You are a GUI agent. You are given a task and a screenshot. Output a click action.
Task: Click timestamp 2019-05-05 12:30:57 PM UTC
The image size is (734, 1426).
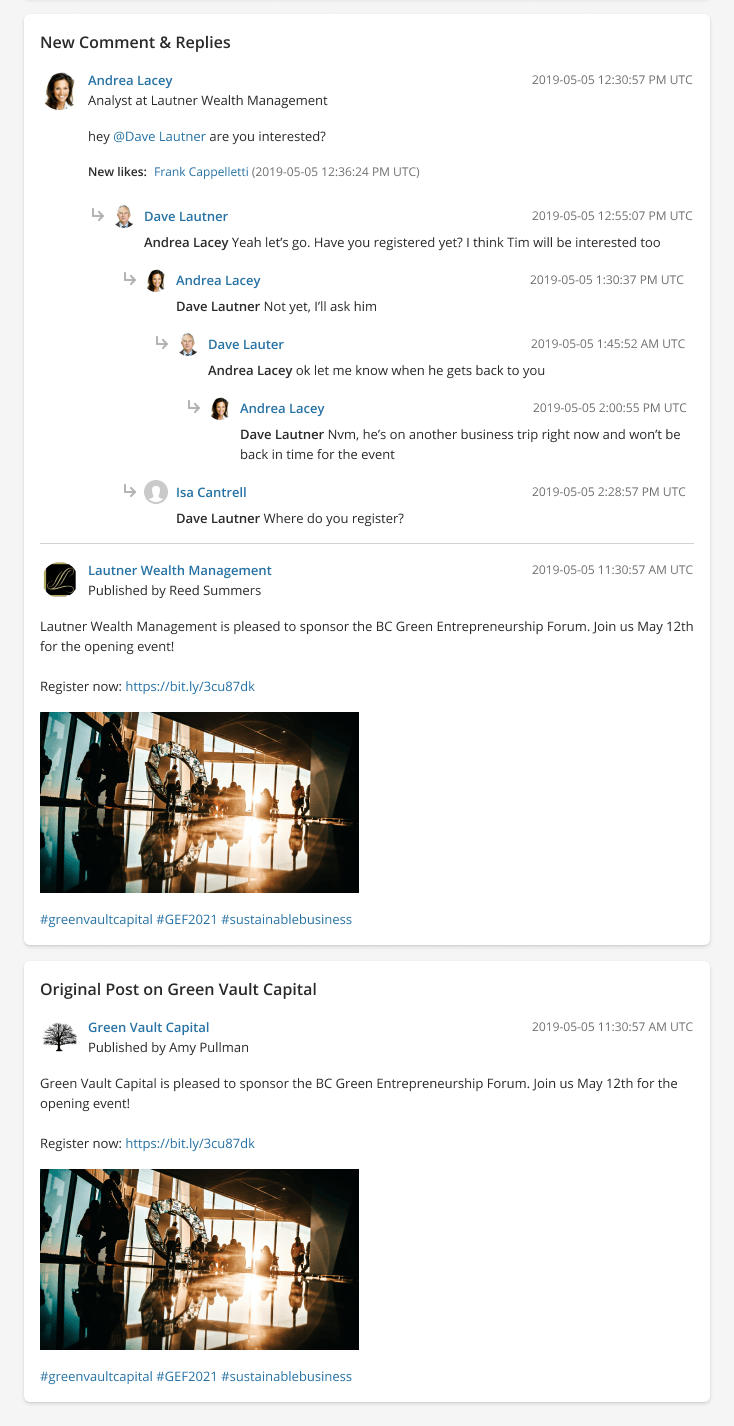(612, 80)
